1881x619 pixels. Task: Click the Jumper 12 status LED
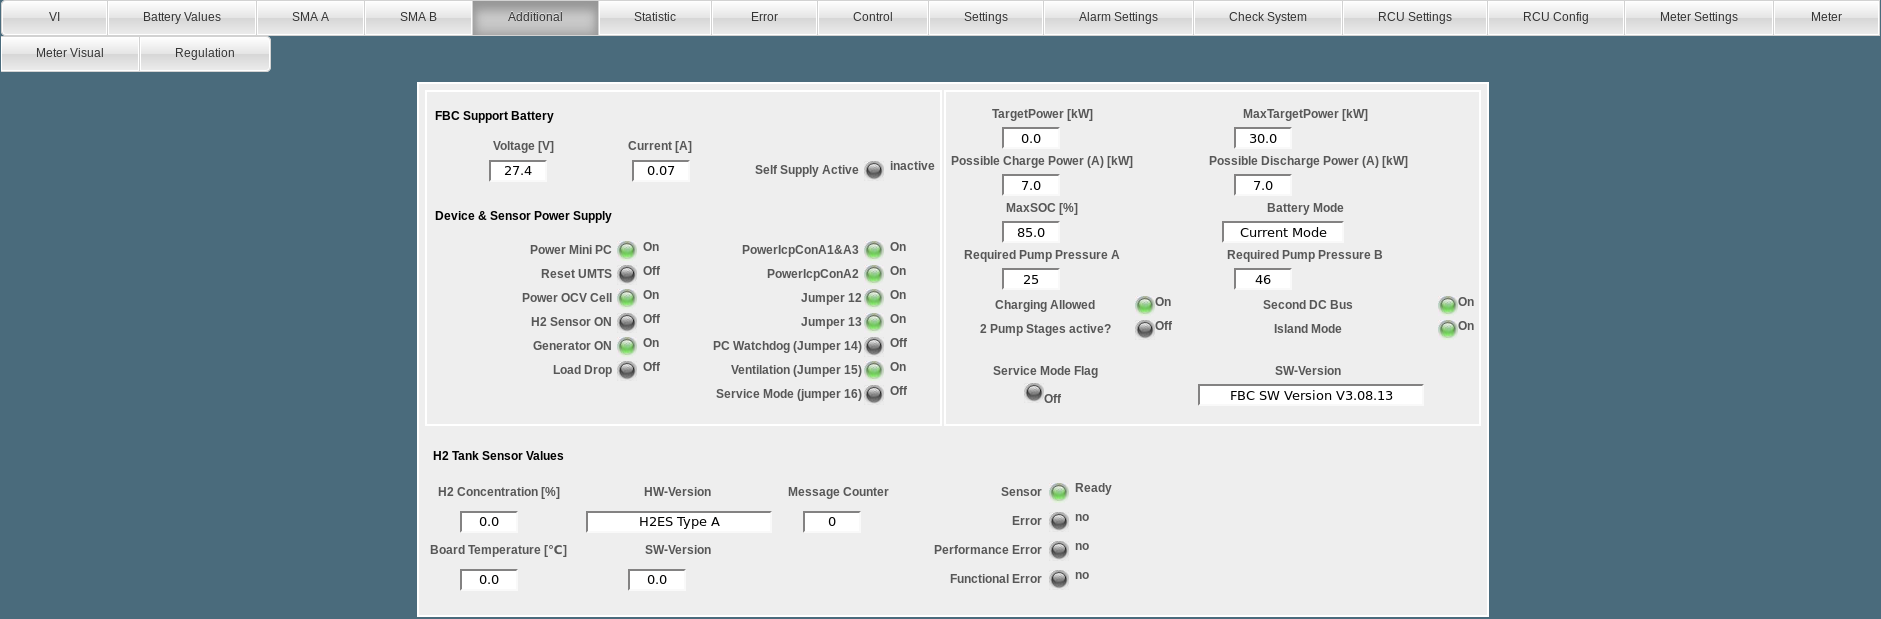[874, 298]
